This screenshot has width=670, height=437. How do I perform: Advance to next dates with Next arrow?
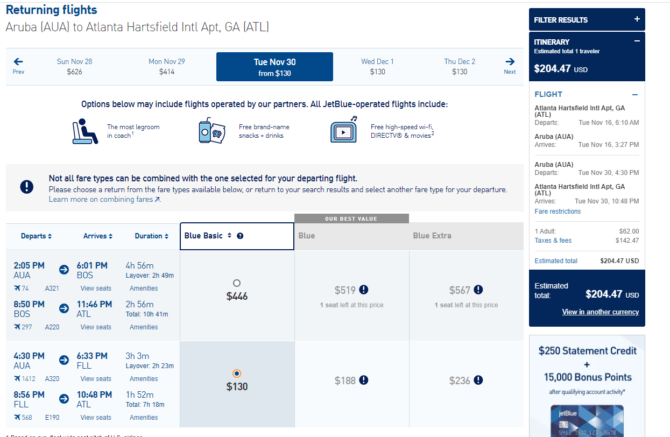point(509,66)
